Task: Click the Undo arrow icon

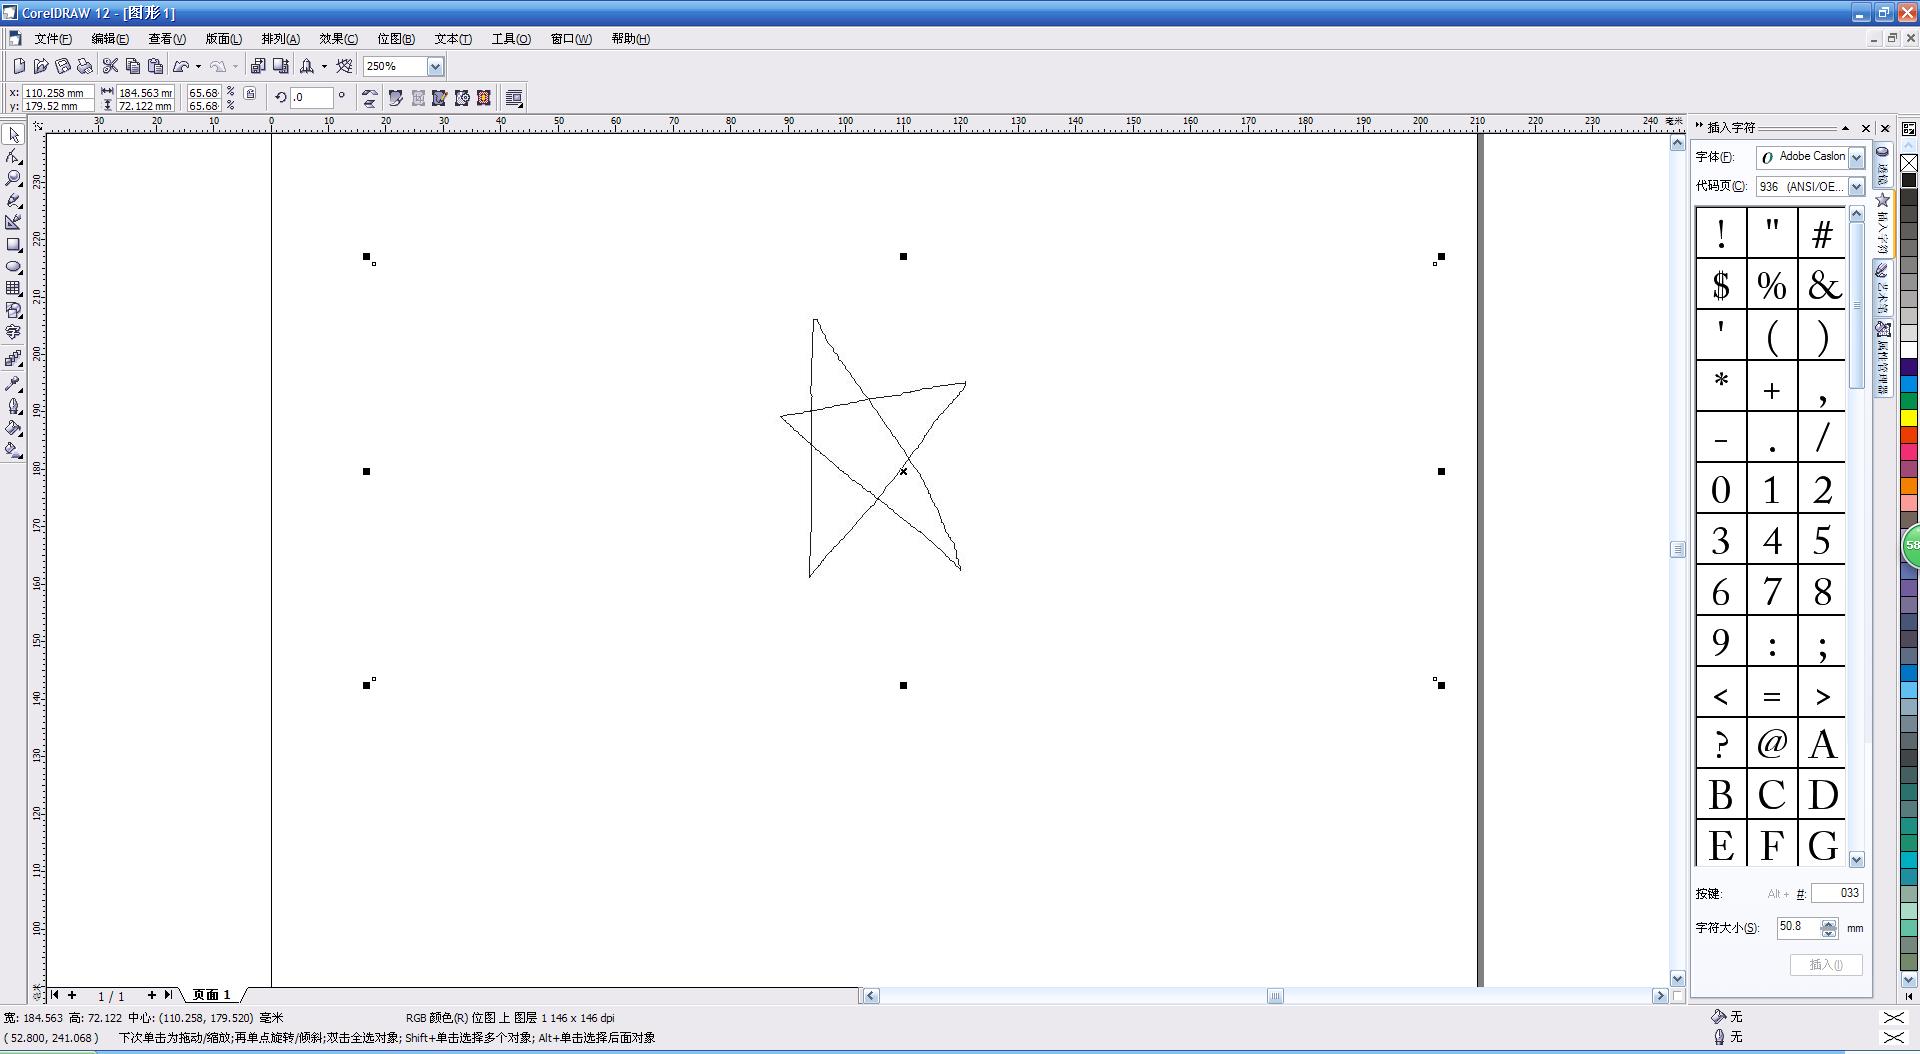Action: pos(181,66)
